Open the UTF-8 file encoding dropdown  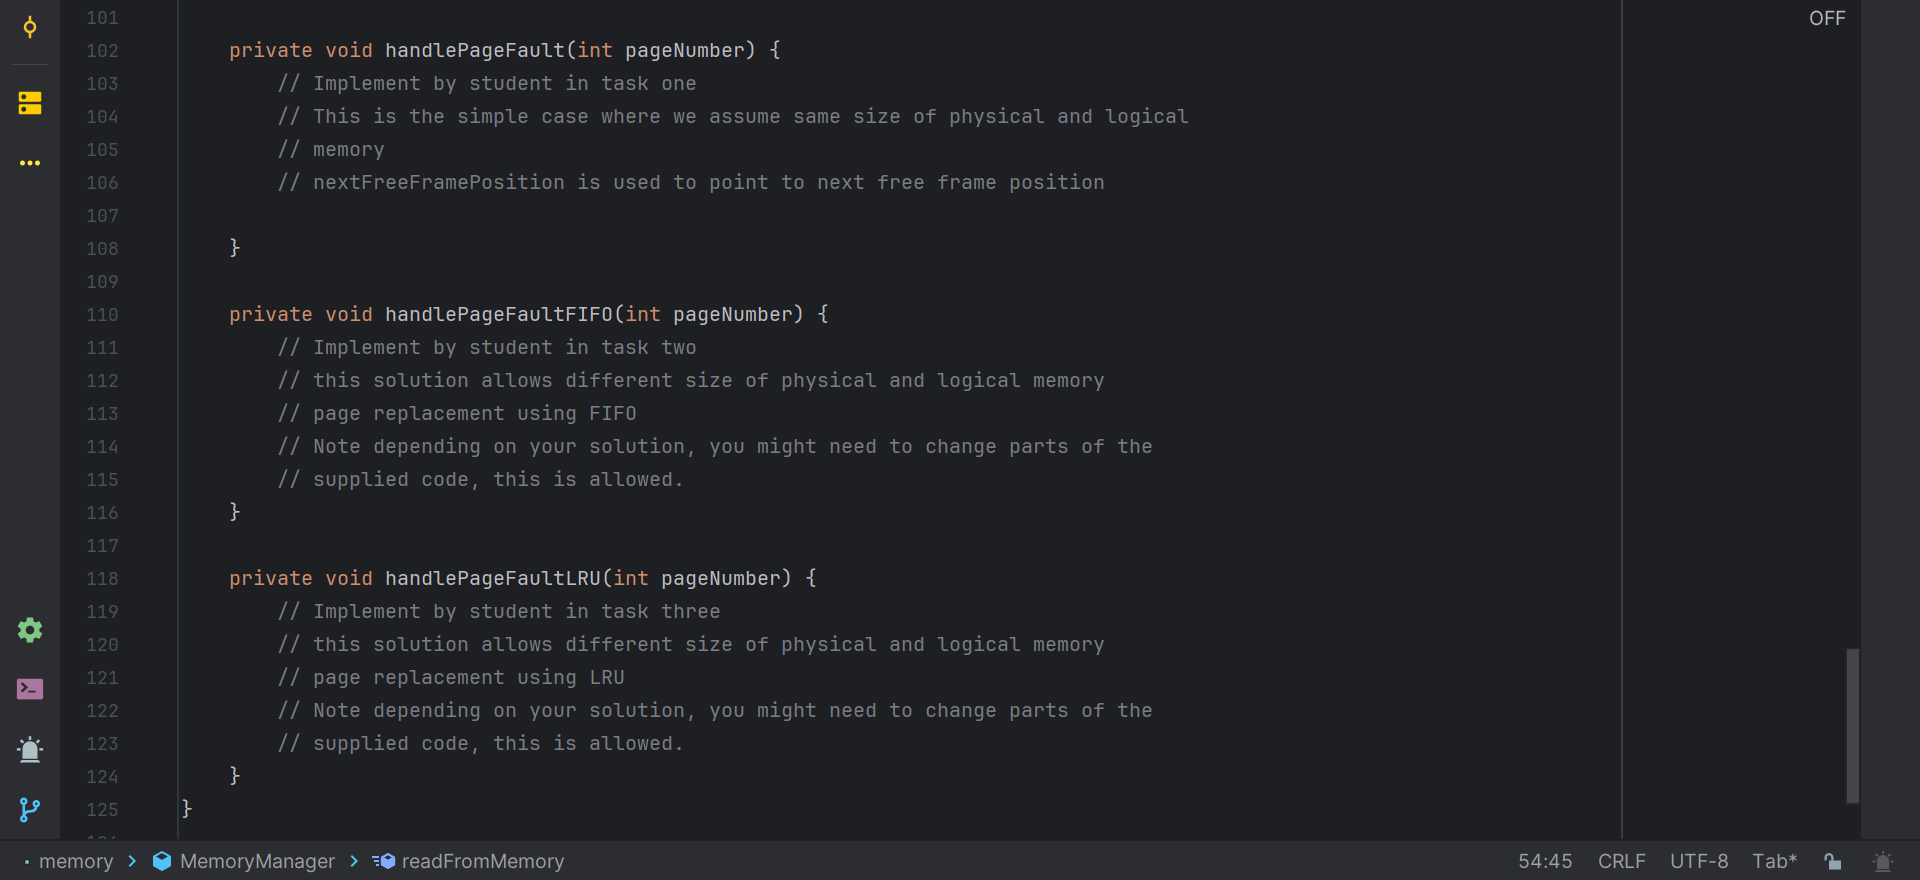point(1698,861)
